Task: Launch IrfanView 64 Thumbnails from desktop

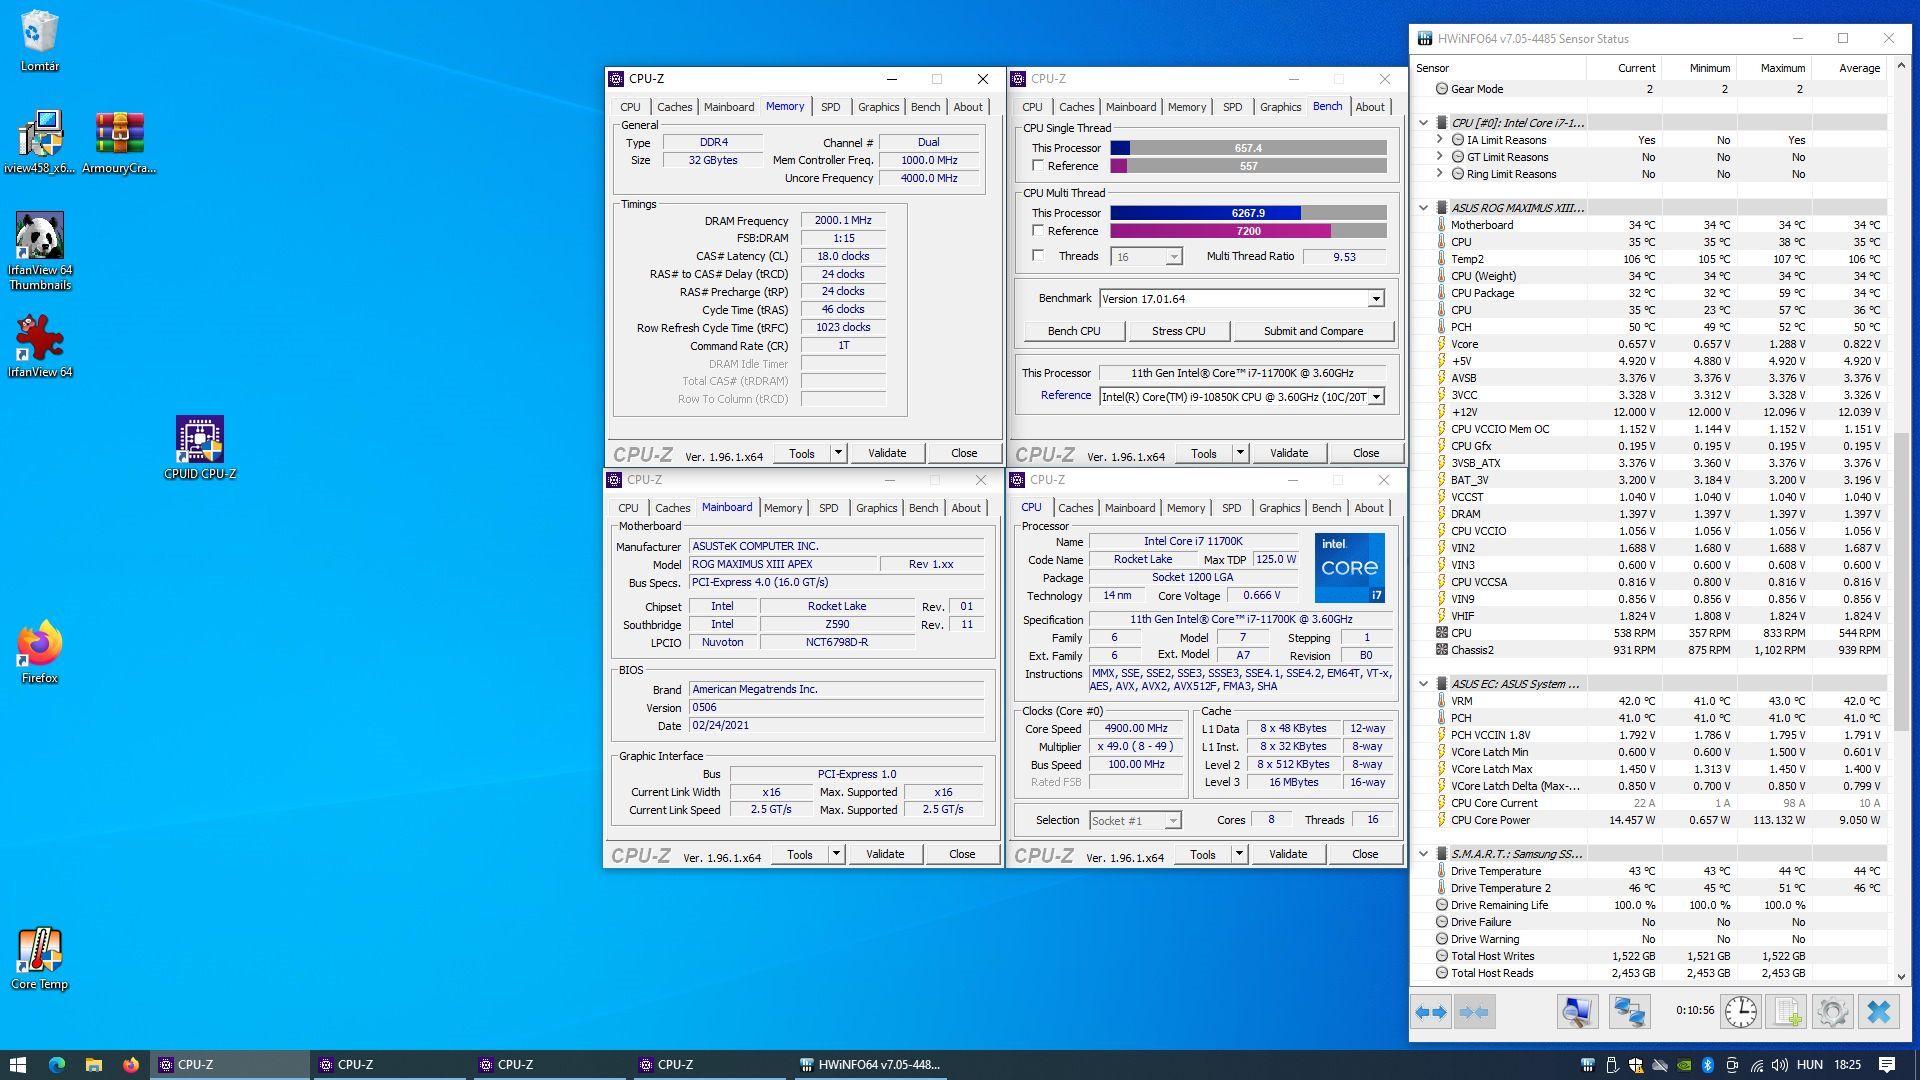Action: click(39, 250)
